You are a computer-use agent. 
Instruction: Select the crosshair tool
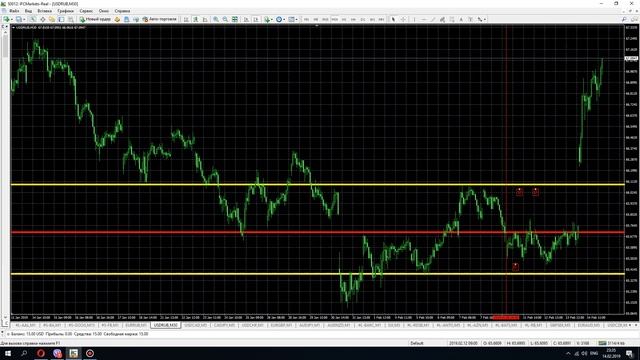[x=403, y=19]
